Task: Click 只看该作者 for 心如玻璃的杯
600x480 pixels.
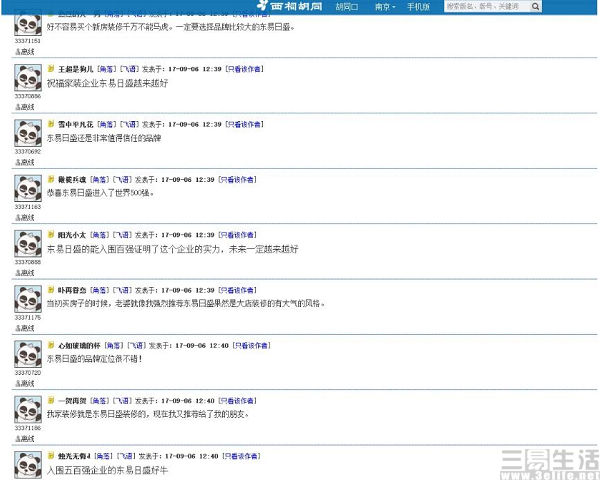Action: [x=251, y=346]
